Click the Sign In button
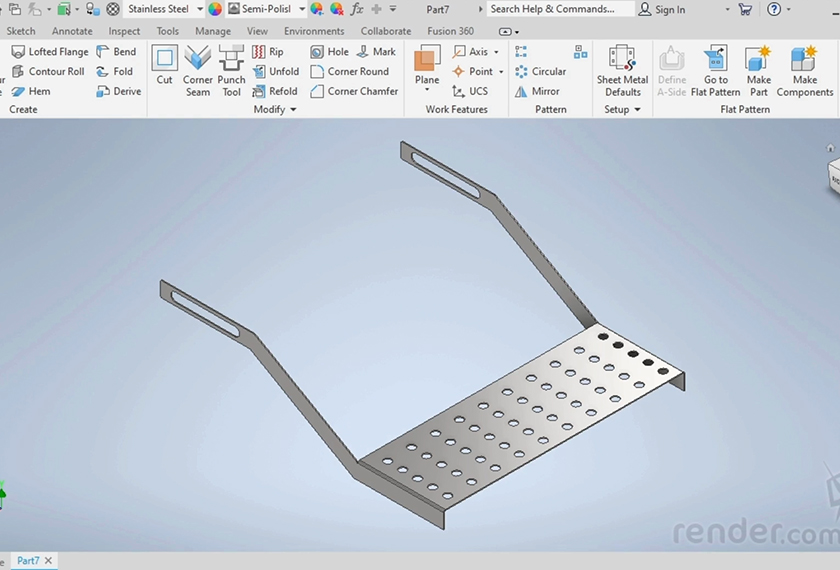The height and width of the screenshot is (570, 840). click(x=662, y=9)
